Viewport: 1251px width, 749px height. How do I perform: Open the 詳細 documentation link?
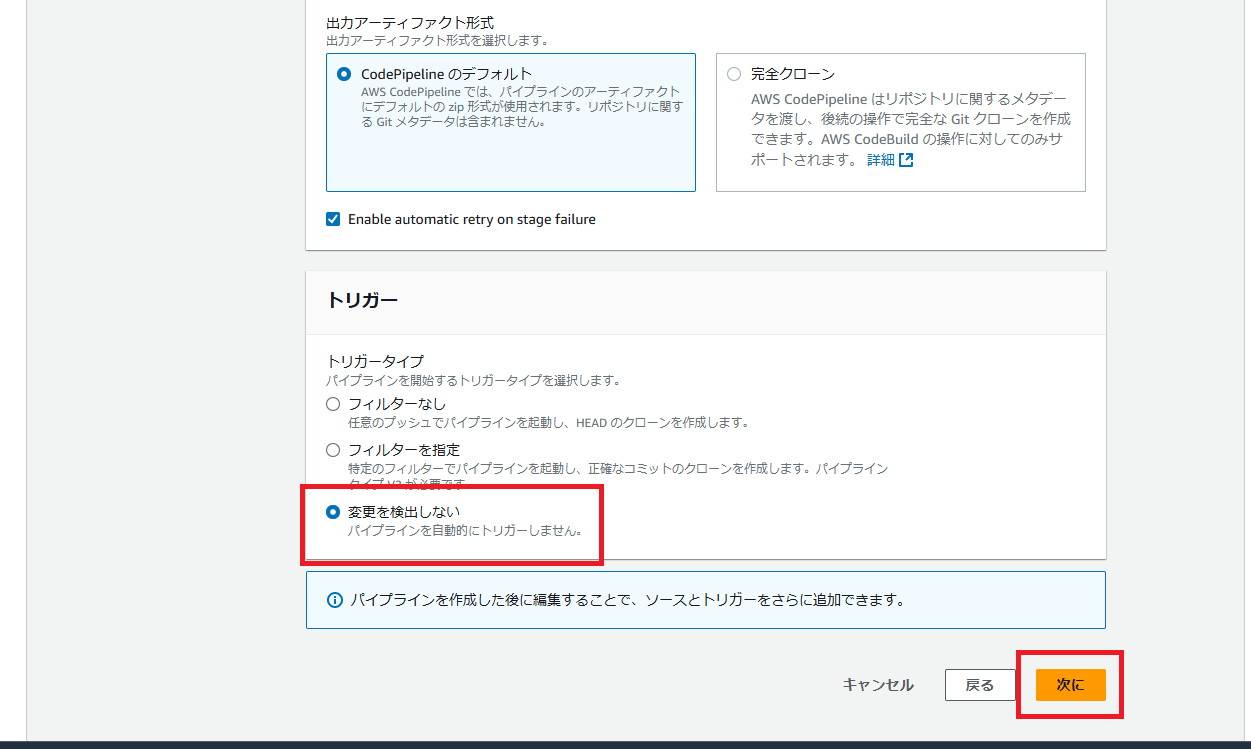tap(880, 159)
